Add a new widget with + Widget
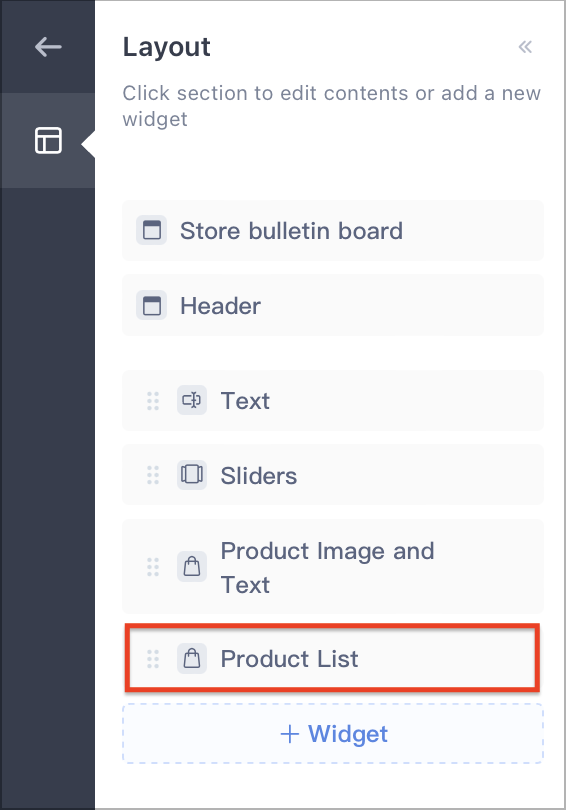 coord(333,734)
